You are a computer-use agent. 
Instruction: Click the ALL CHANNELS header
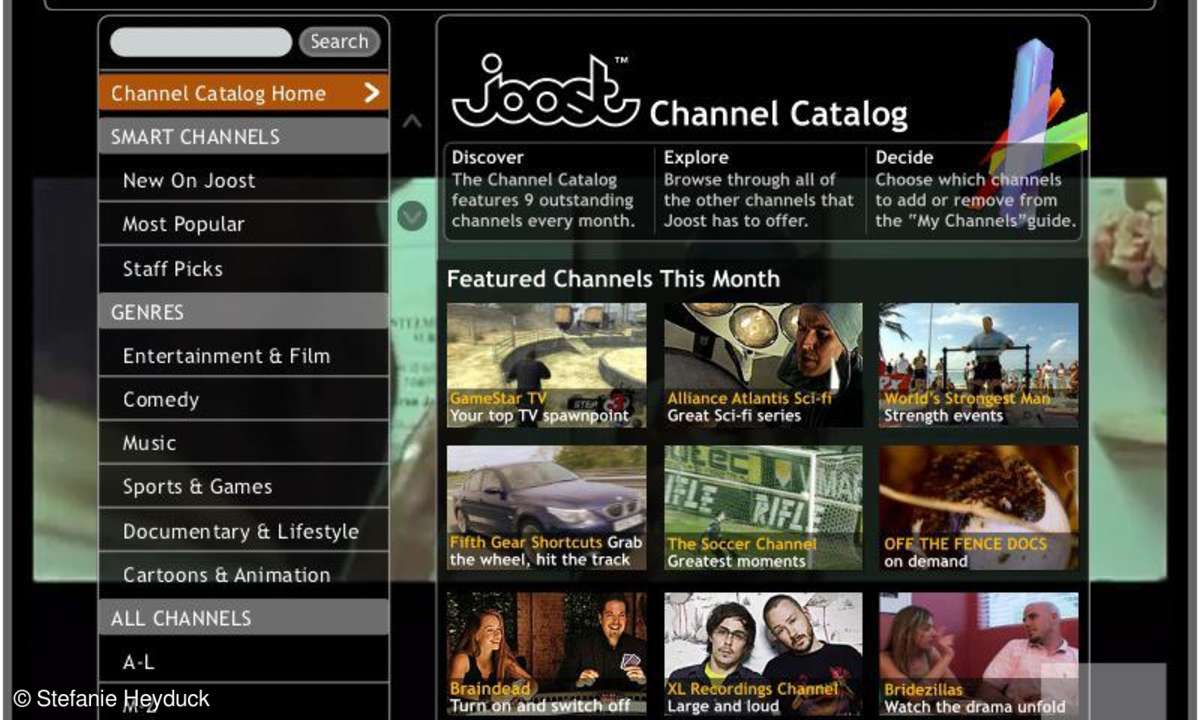[x=243, y=618]
